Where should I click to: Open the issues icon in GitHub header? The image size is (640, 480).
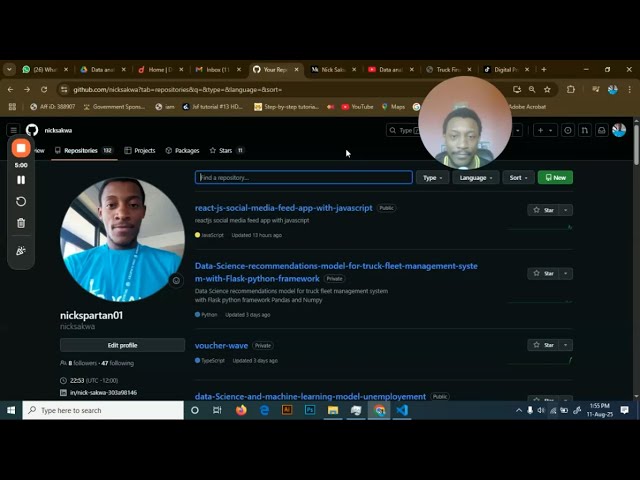click(567, 130)
